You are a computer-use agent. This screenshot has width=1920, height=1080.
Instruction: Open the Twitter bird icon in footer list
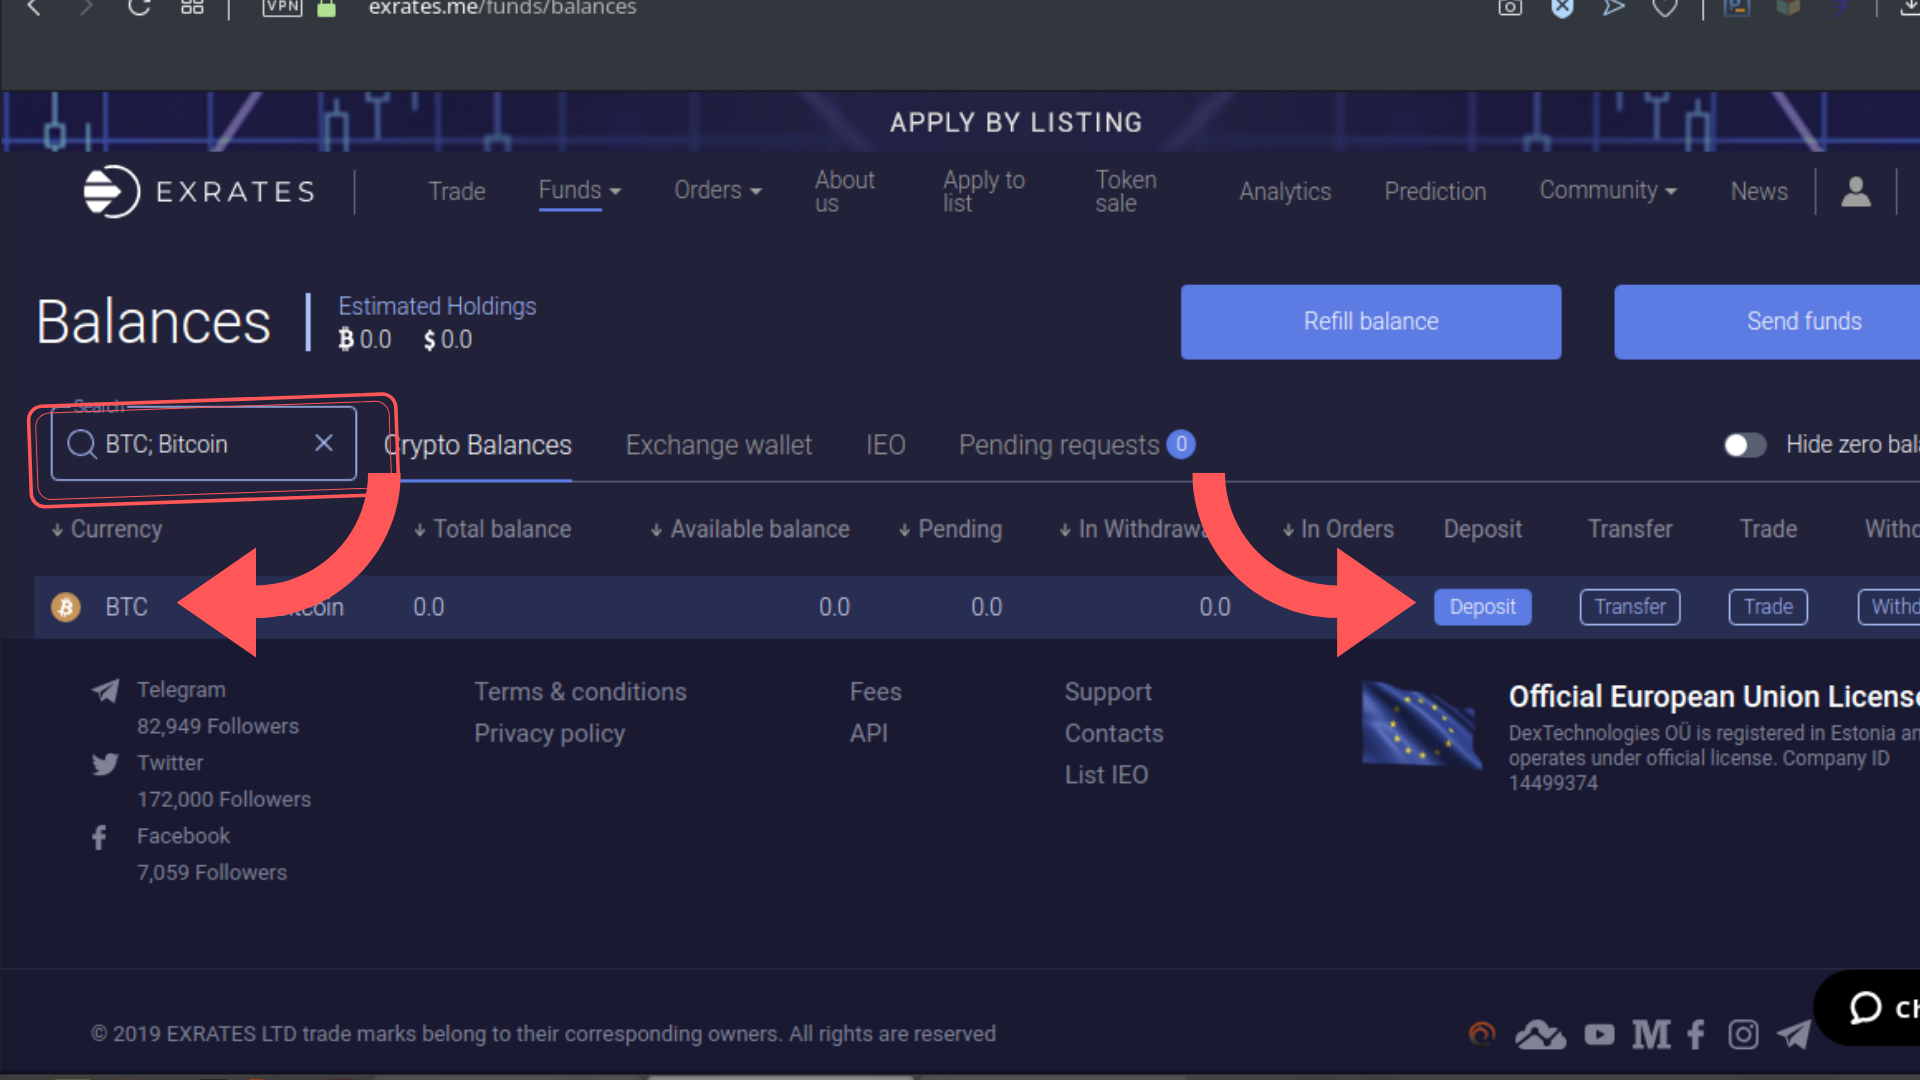tap(105, 764)
